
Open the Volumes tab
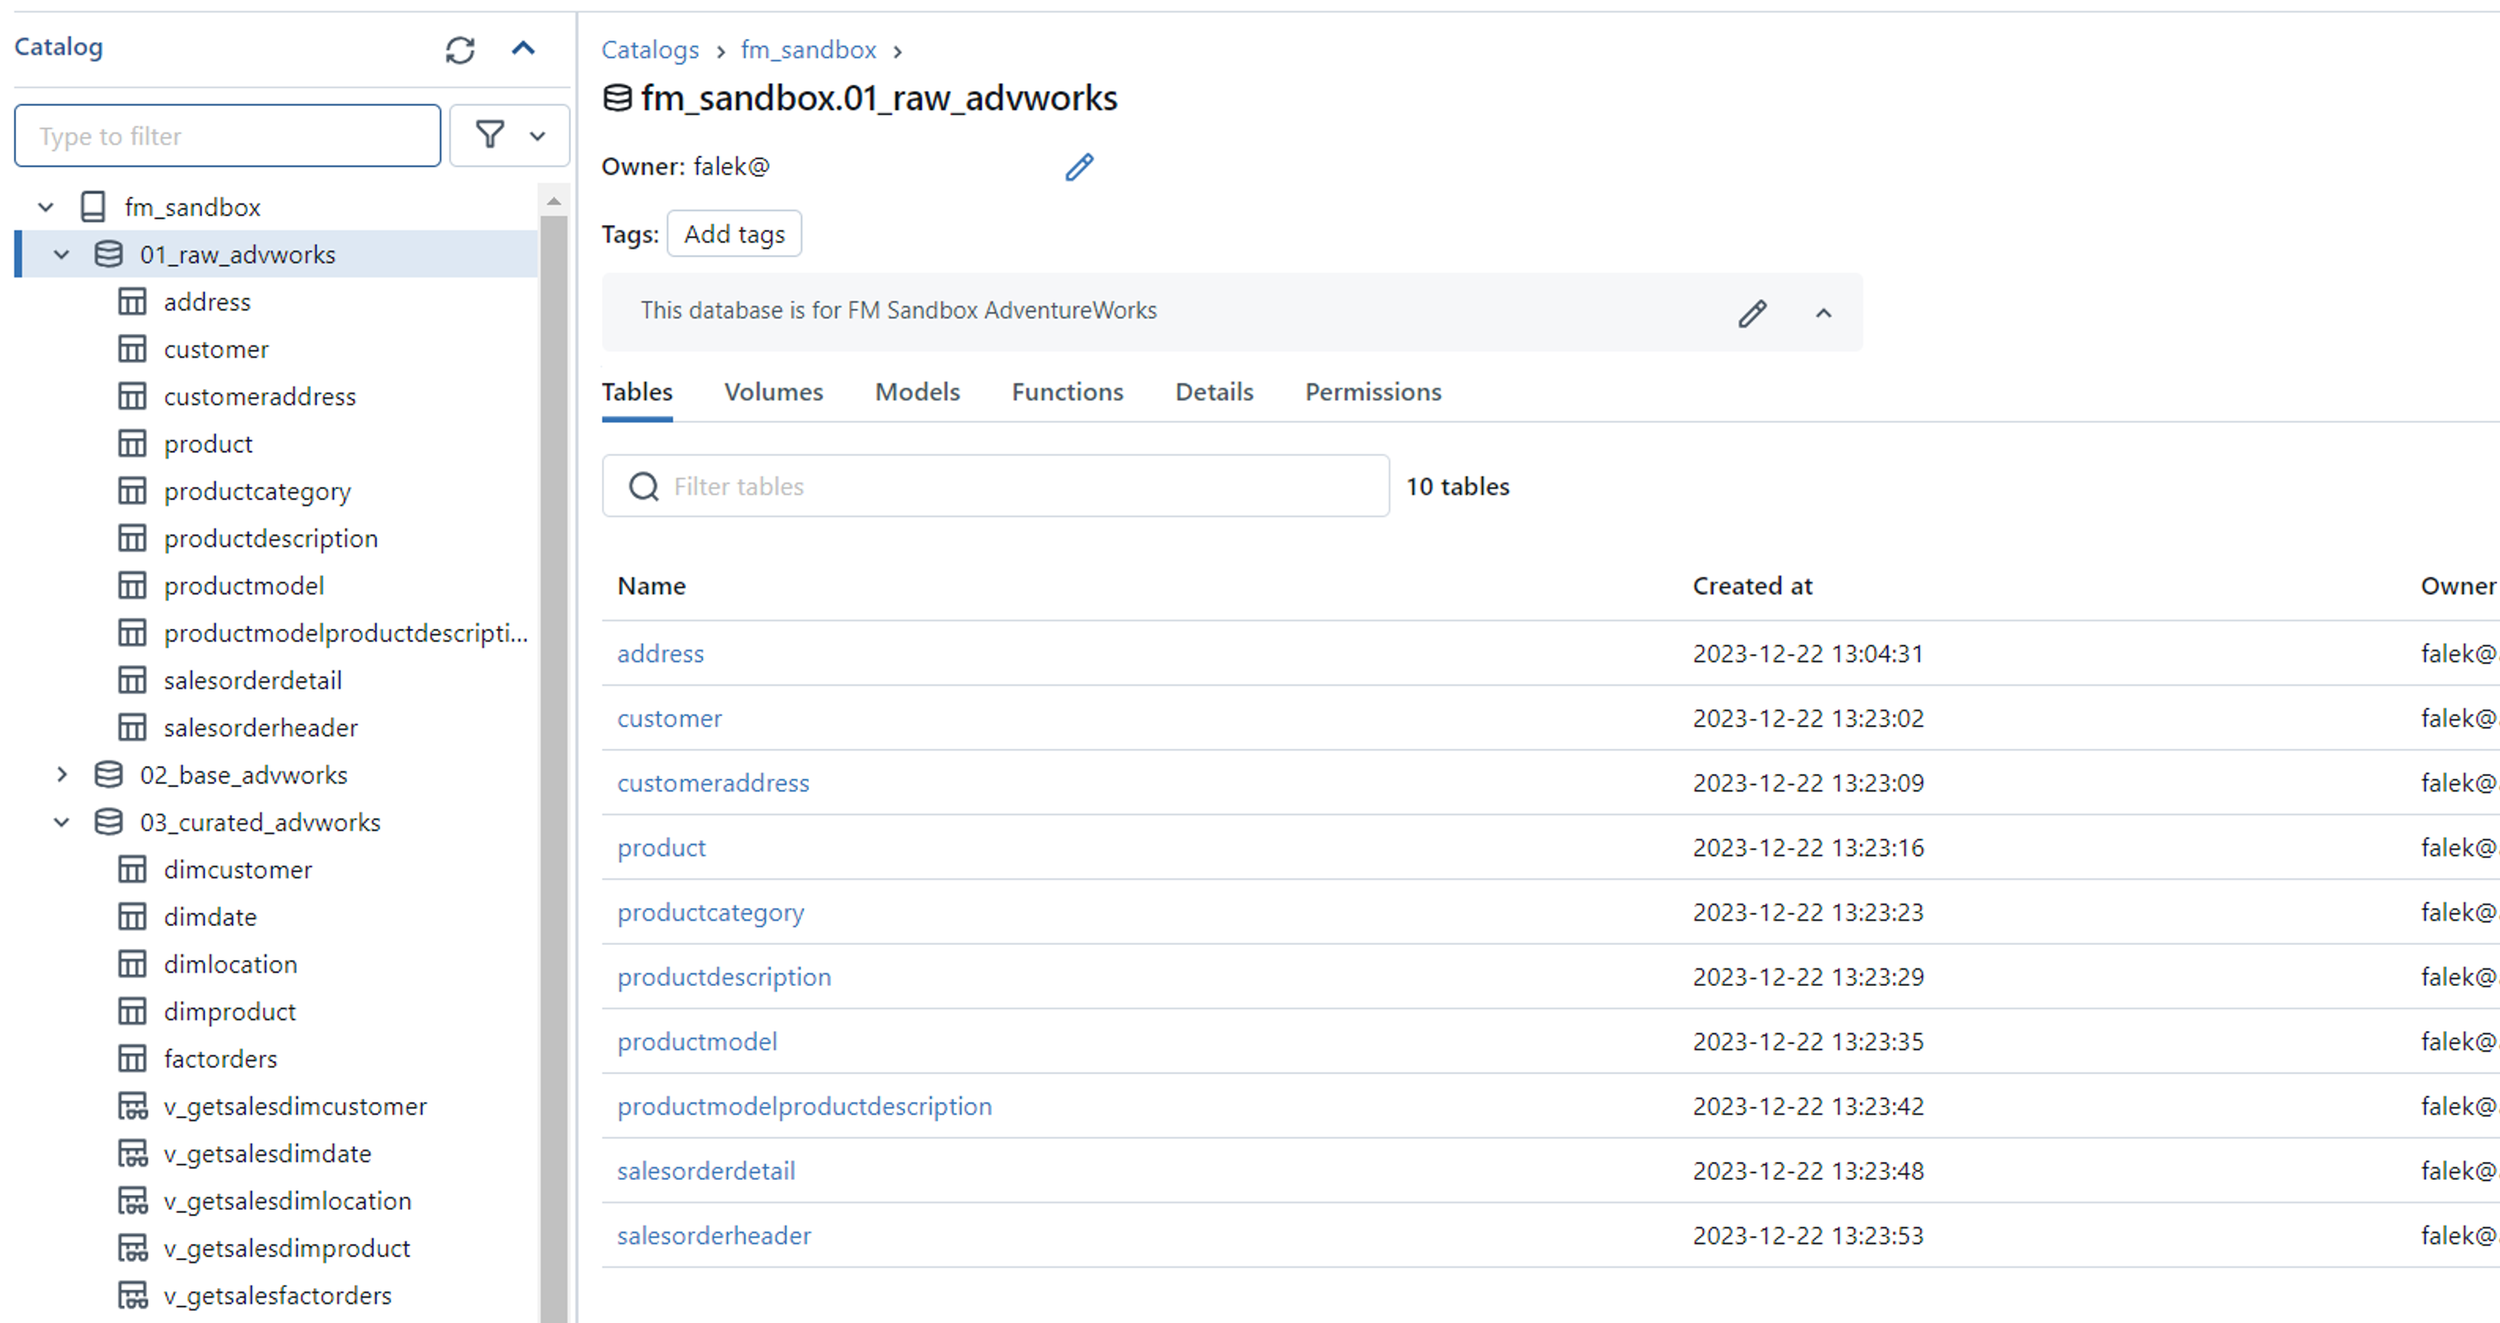pyautogui.click(x=773, y=392)
